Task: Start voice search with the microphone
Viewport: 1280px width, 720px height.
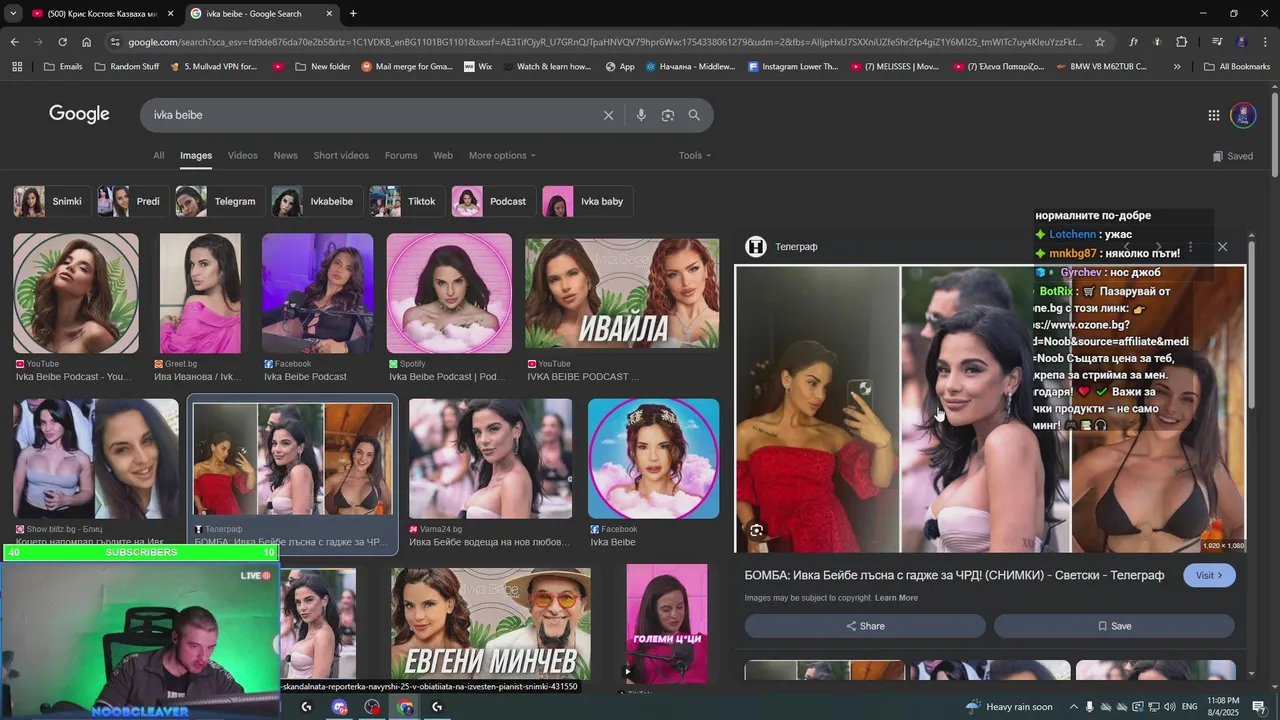Action: pos(641,115)
